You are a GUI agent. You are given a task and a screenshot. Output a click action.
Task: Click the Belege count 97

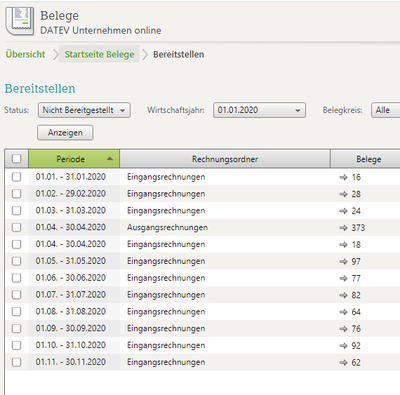click(356, 261)
